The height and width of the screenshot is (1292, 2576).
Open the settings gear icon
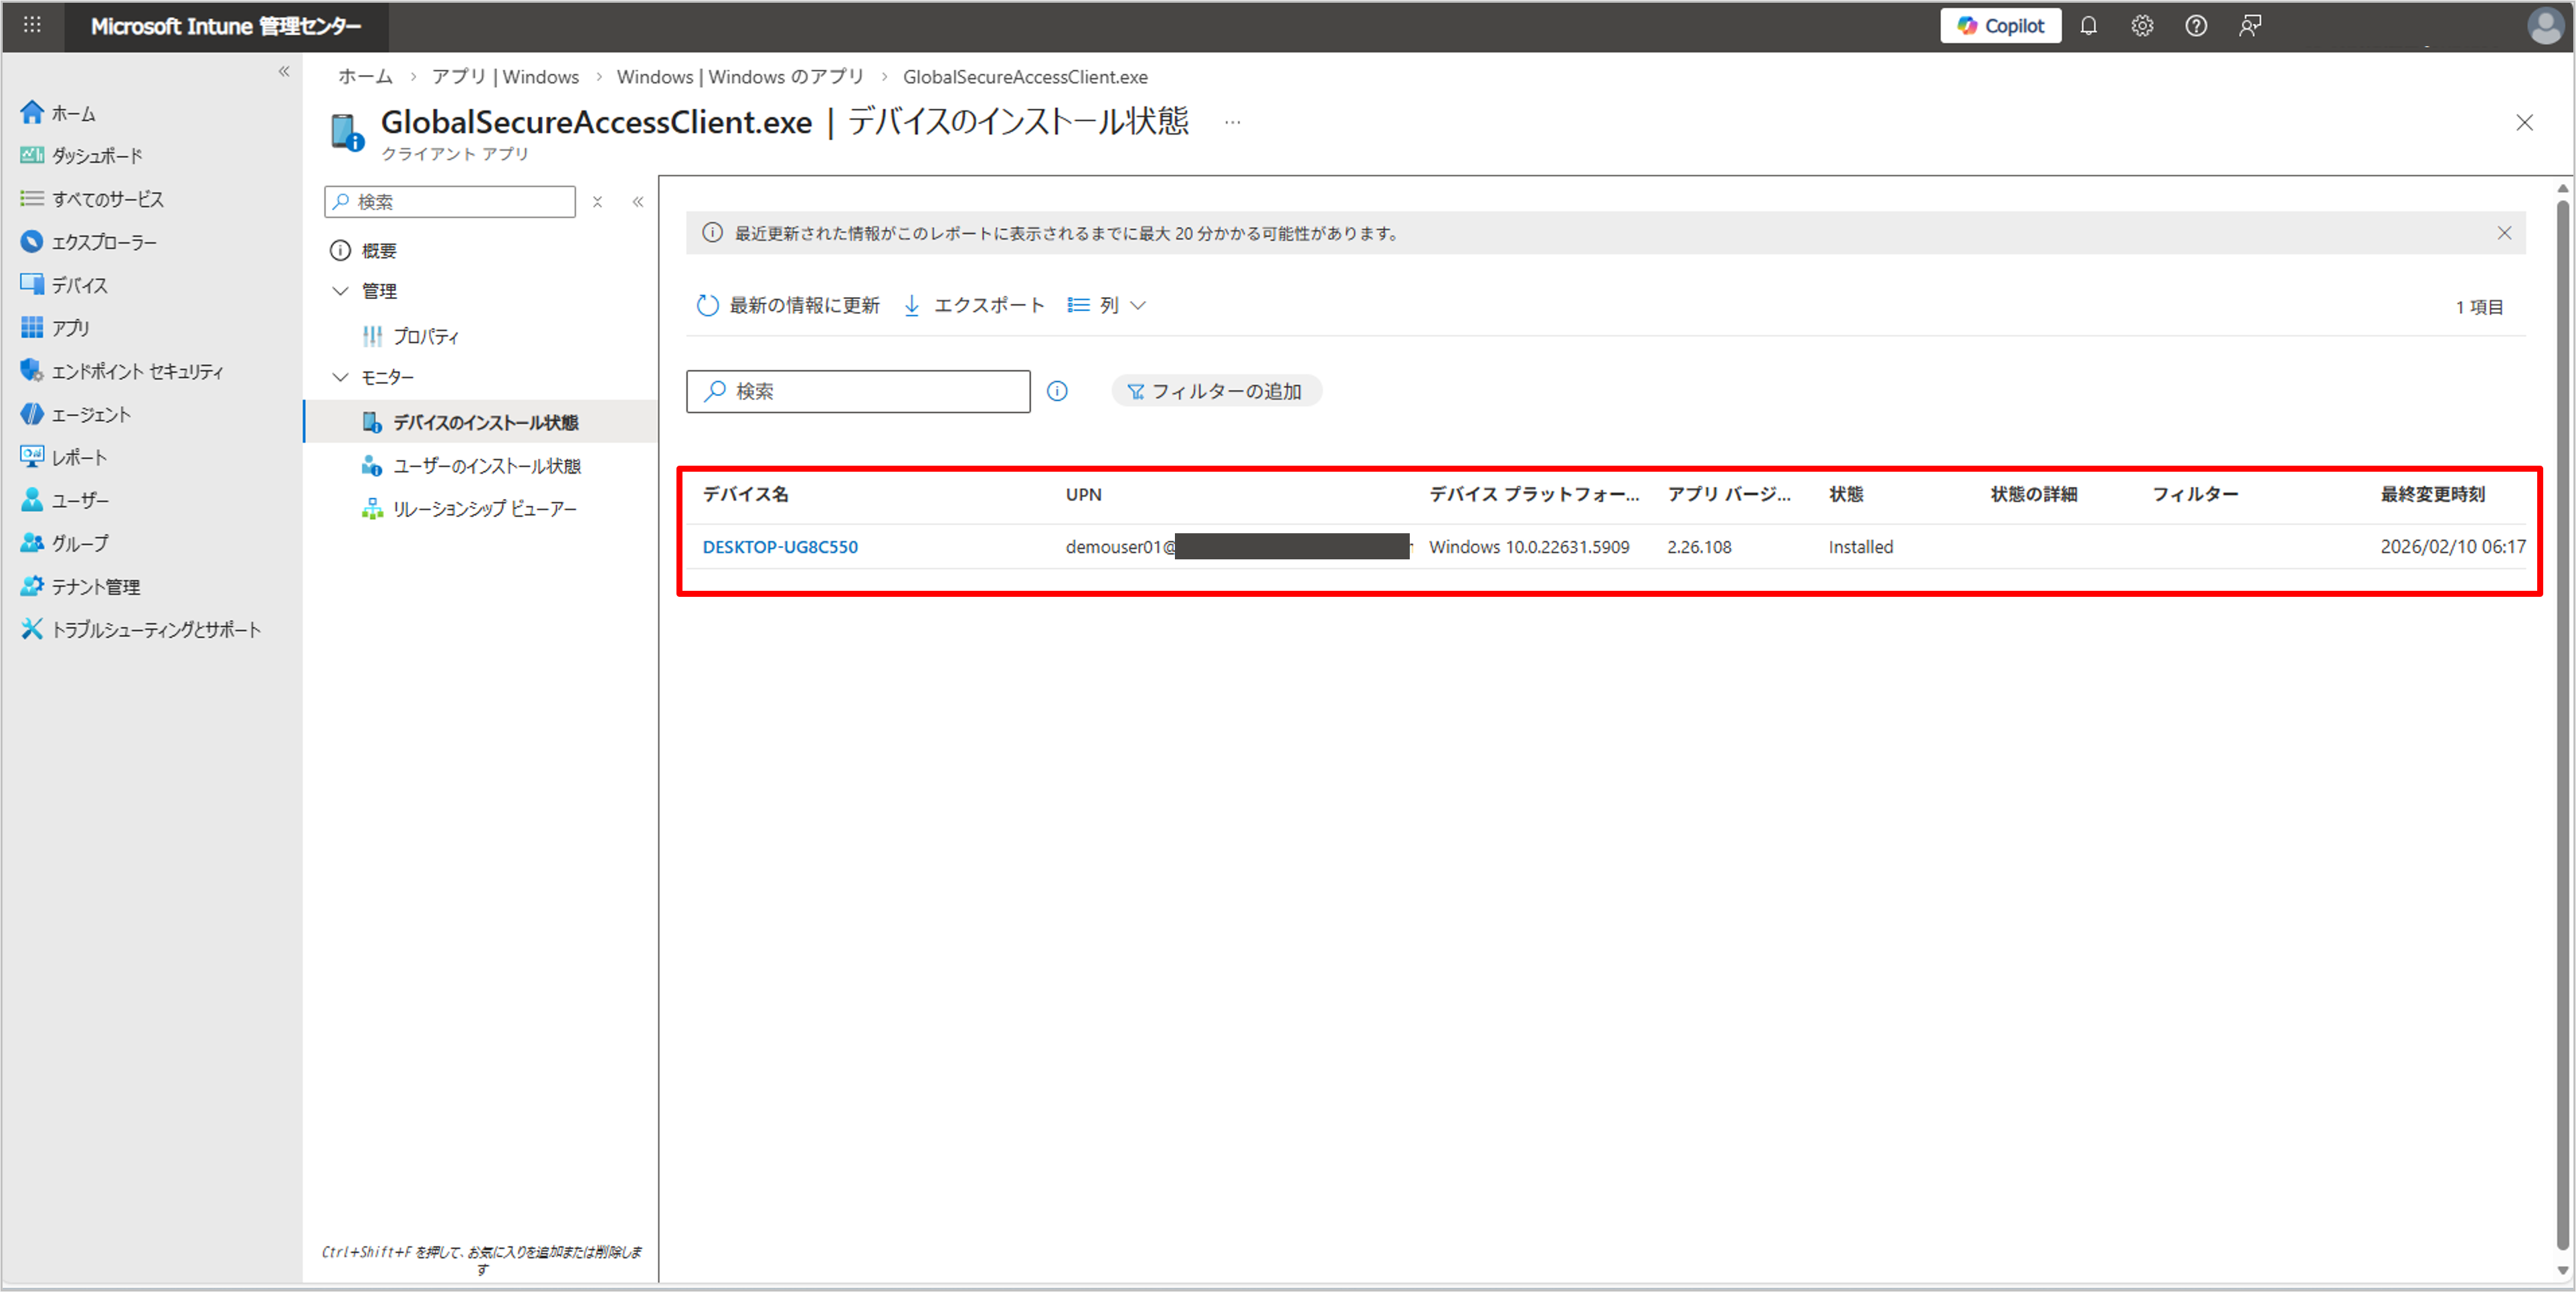pyautogui.click(x=2141, y=26)
